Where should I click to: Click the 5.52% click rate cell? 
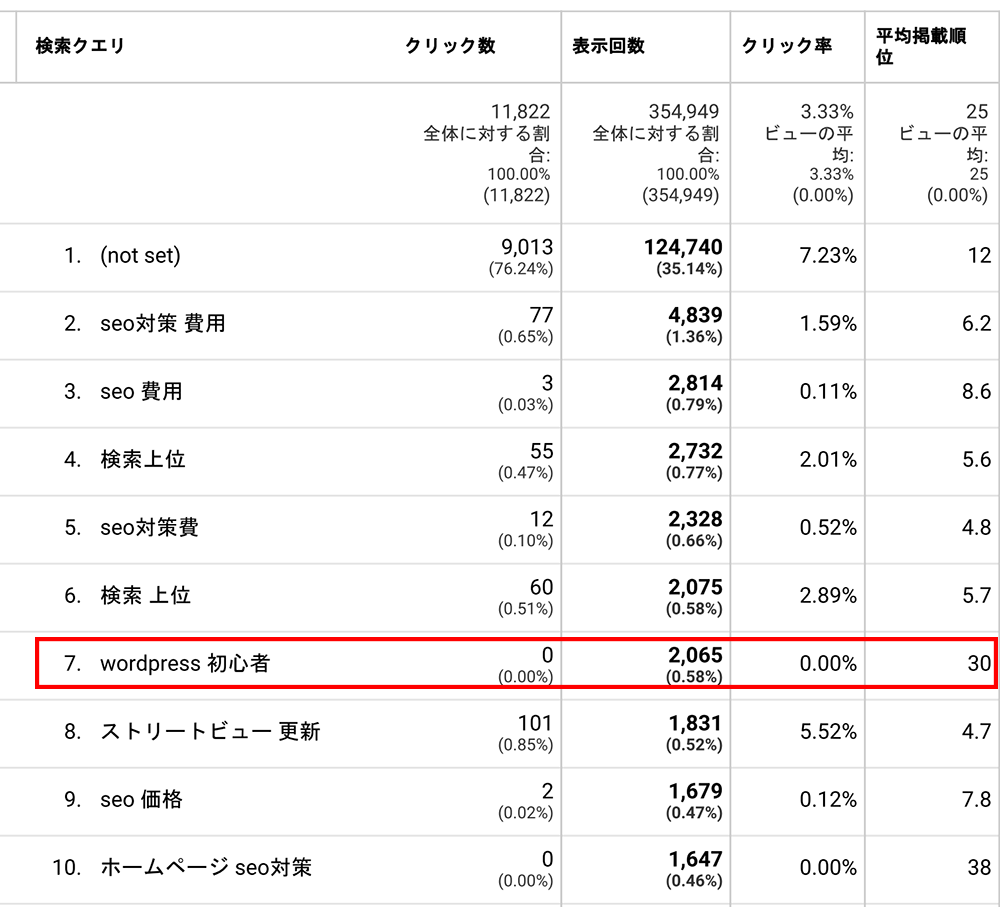point(828,732)
